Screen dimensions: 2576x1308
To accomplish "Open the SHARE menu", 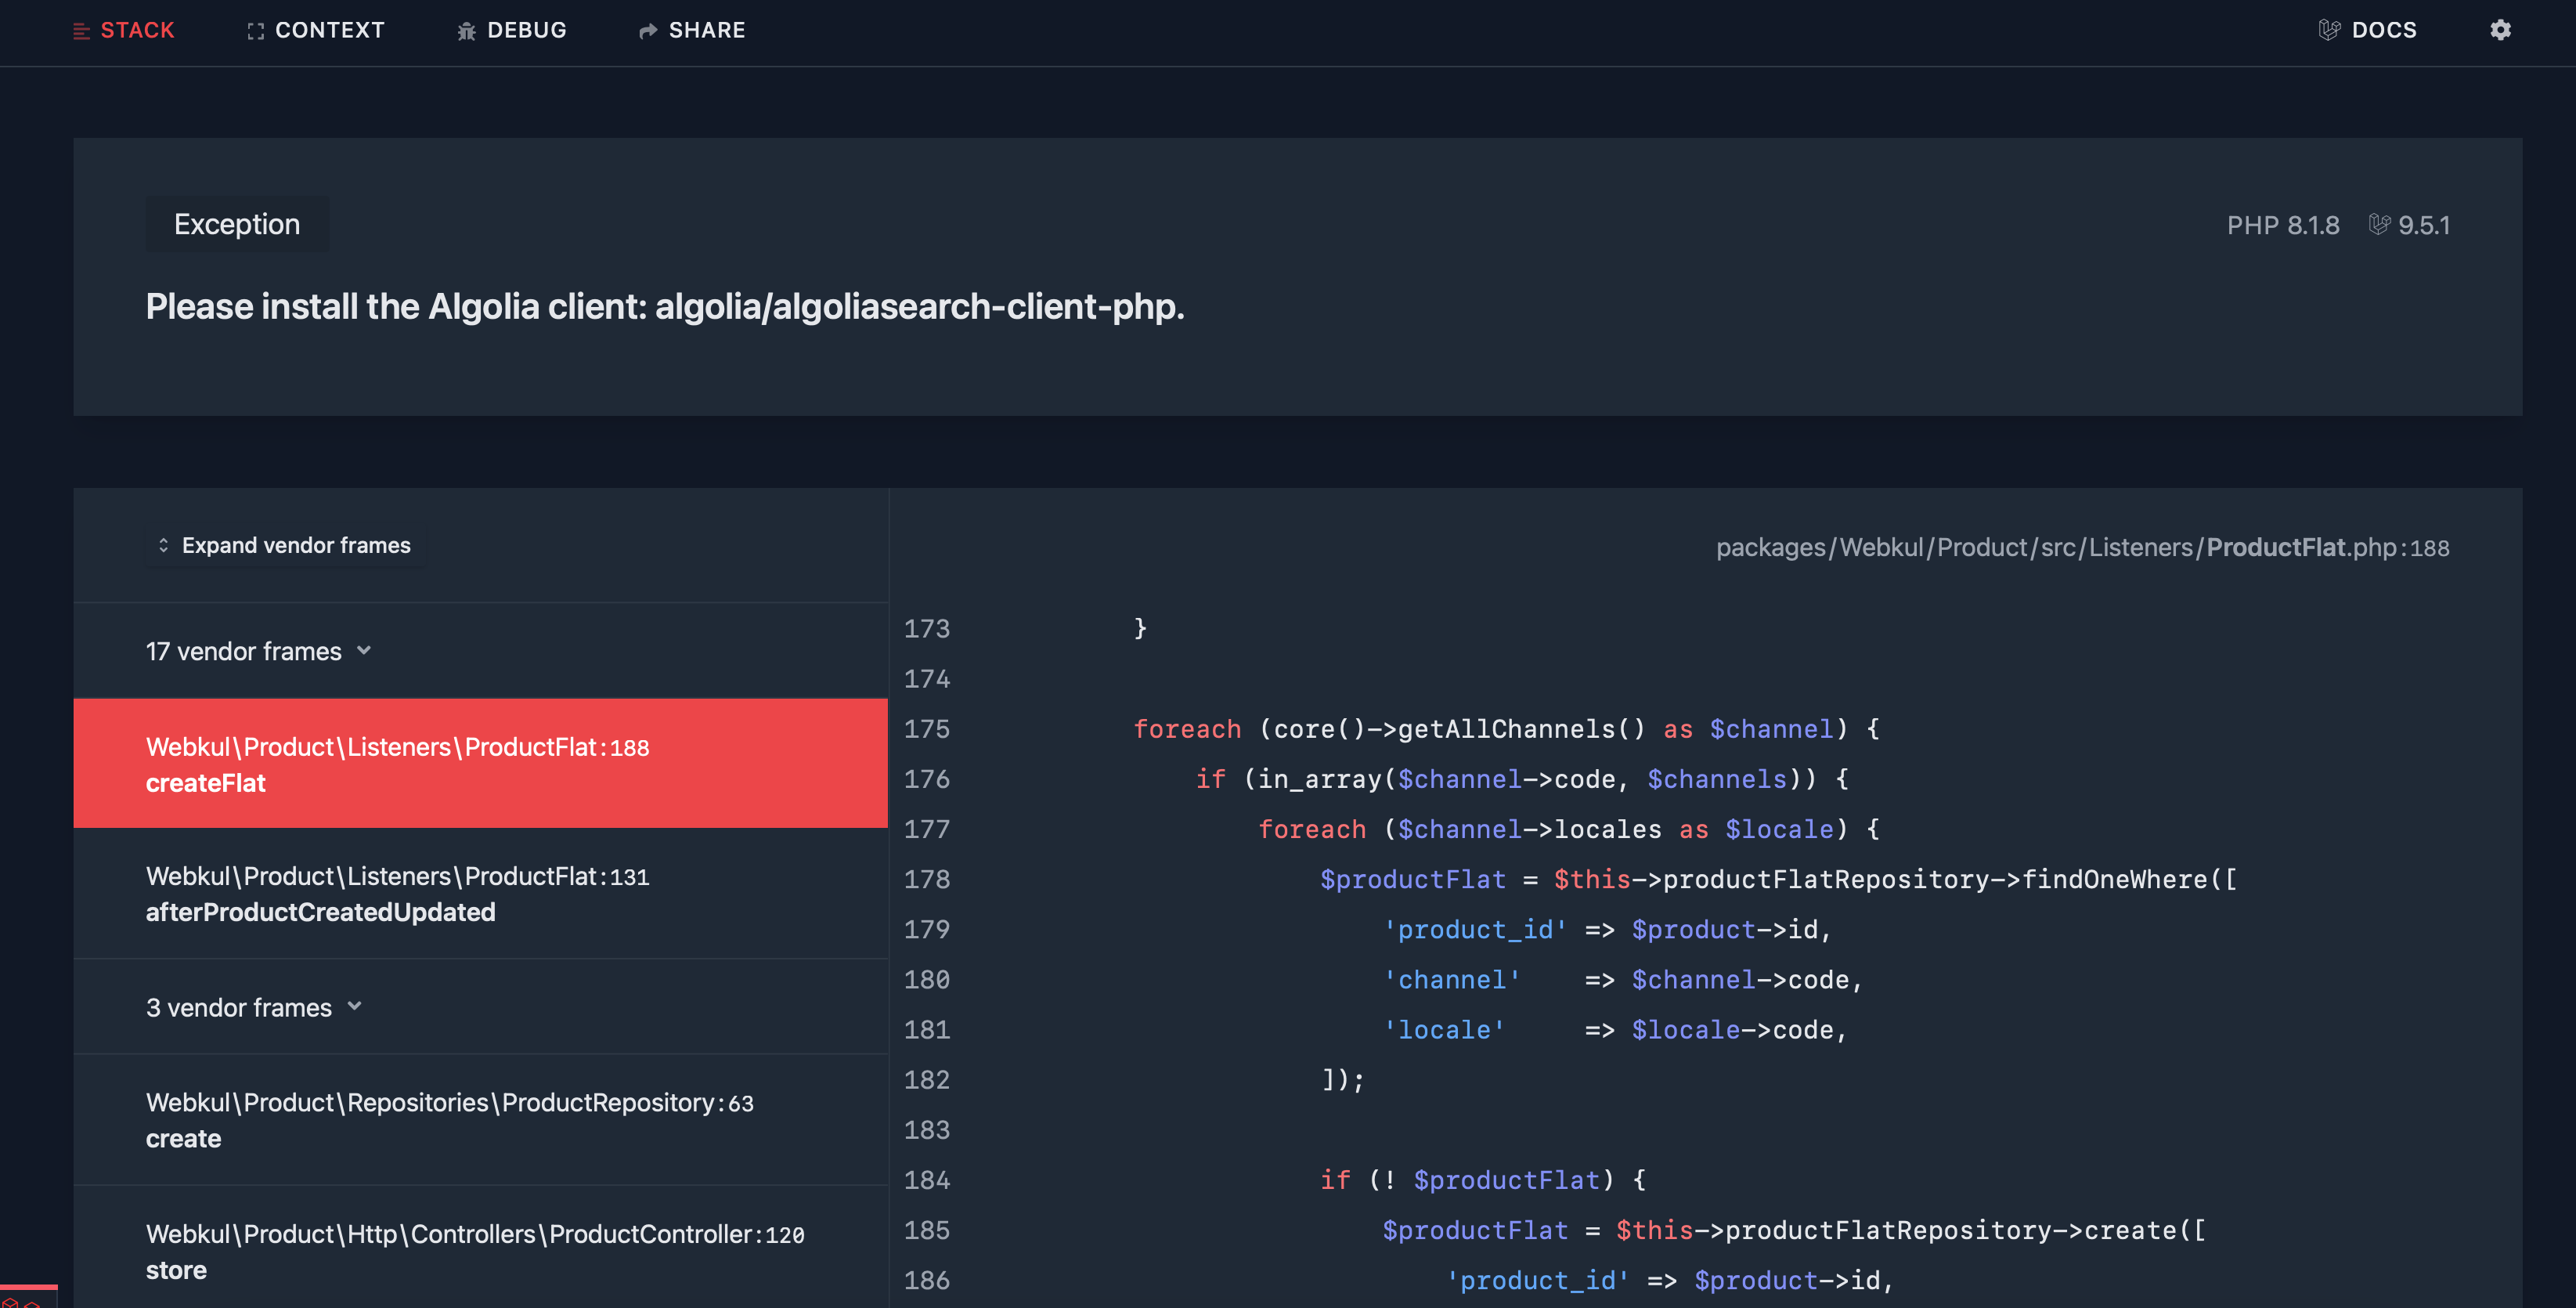I will coord(692,30).
